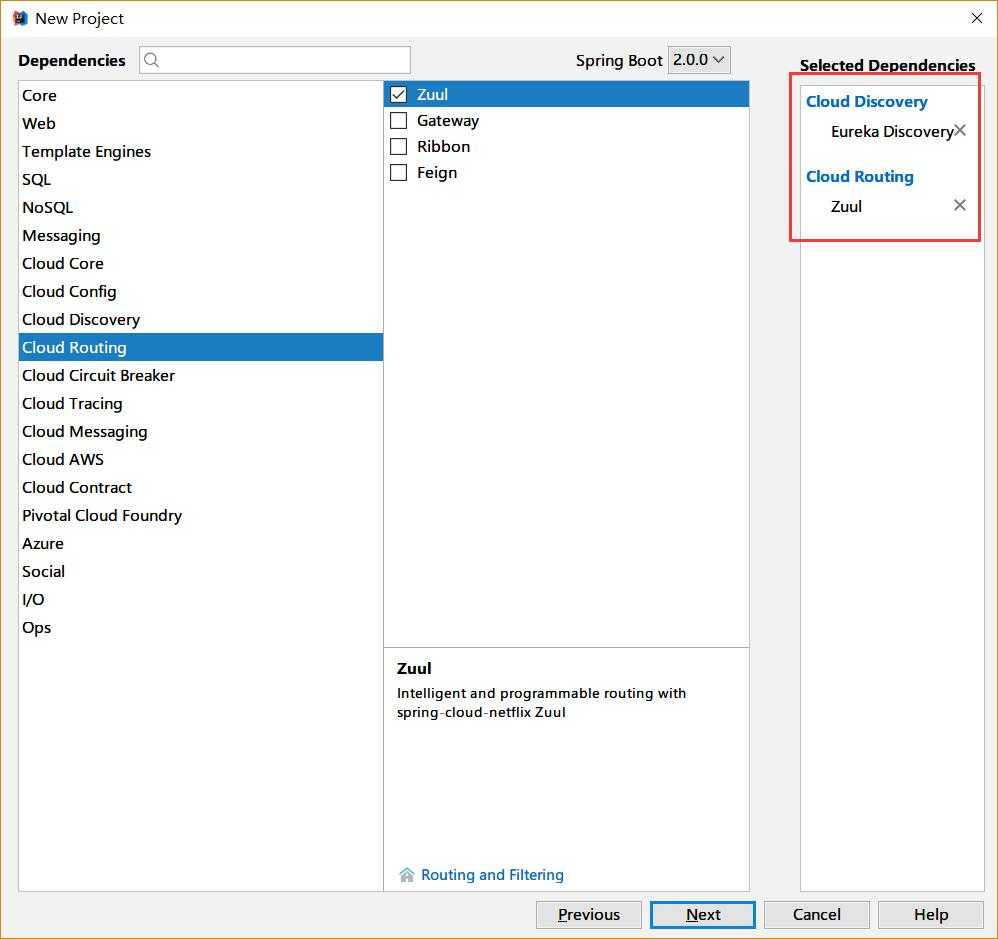
Task: Remove Zuul from selected dependencies
Action: (960, 205)
